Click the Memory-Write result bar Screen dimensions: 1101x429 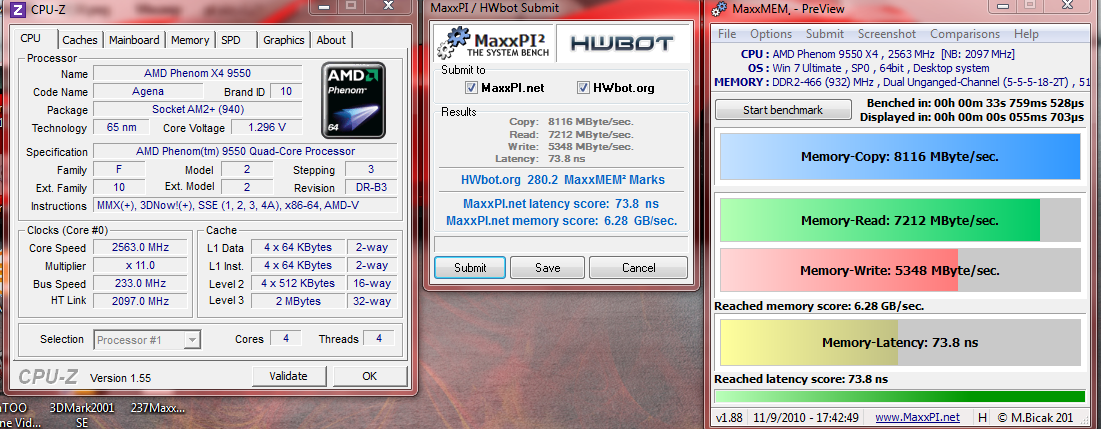point(900,270)
